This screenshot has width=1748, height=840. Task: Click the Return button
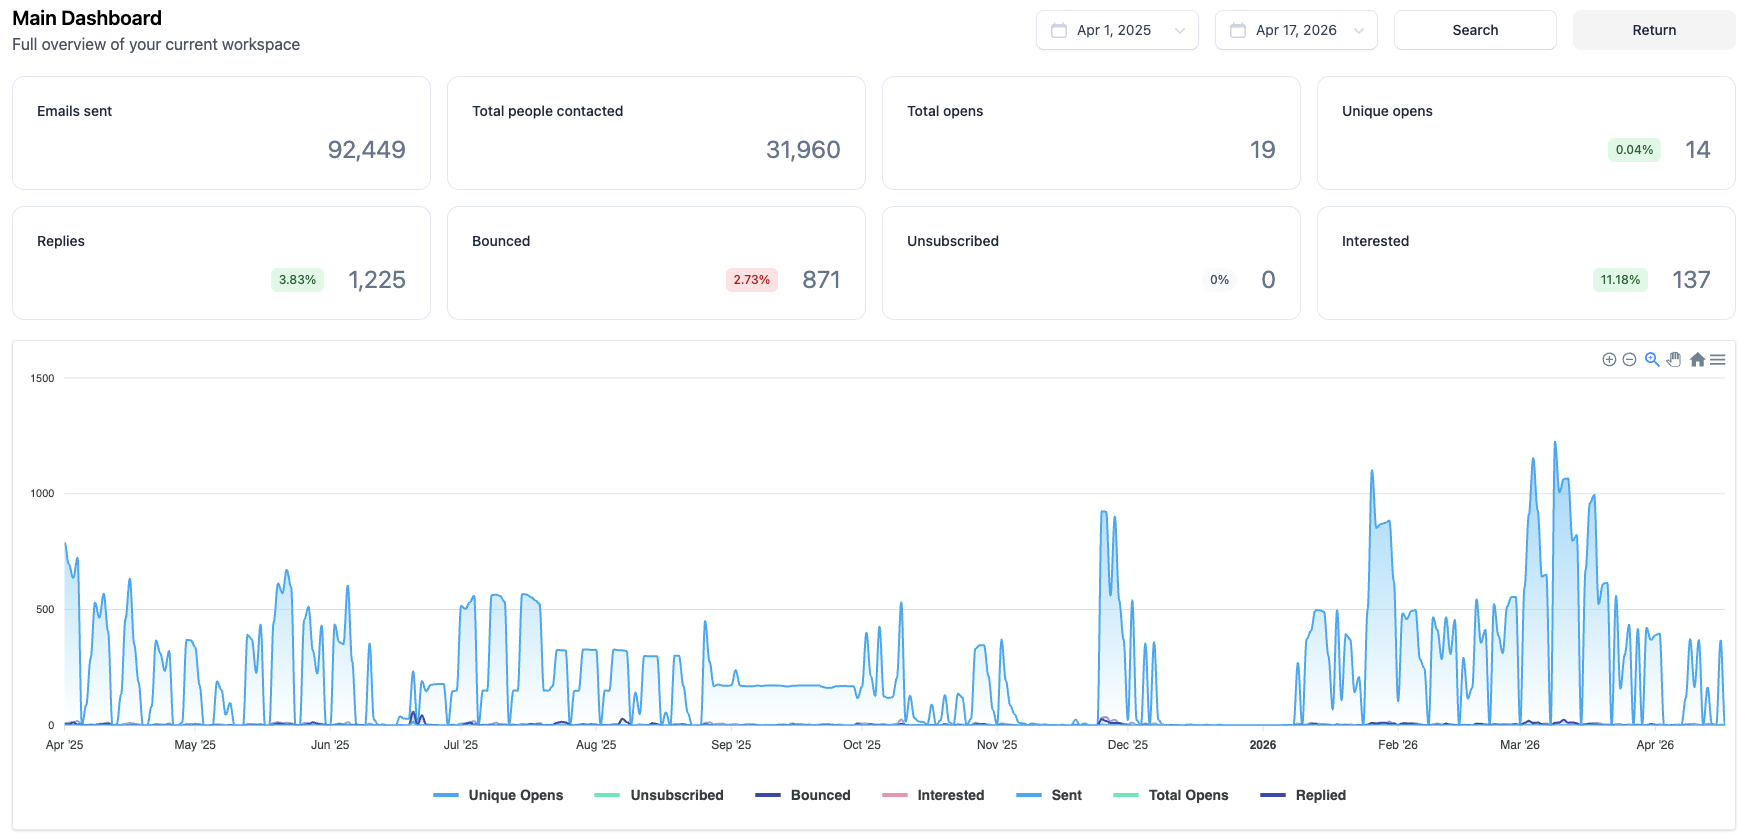coord(1654,30)
